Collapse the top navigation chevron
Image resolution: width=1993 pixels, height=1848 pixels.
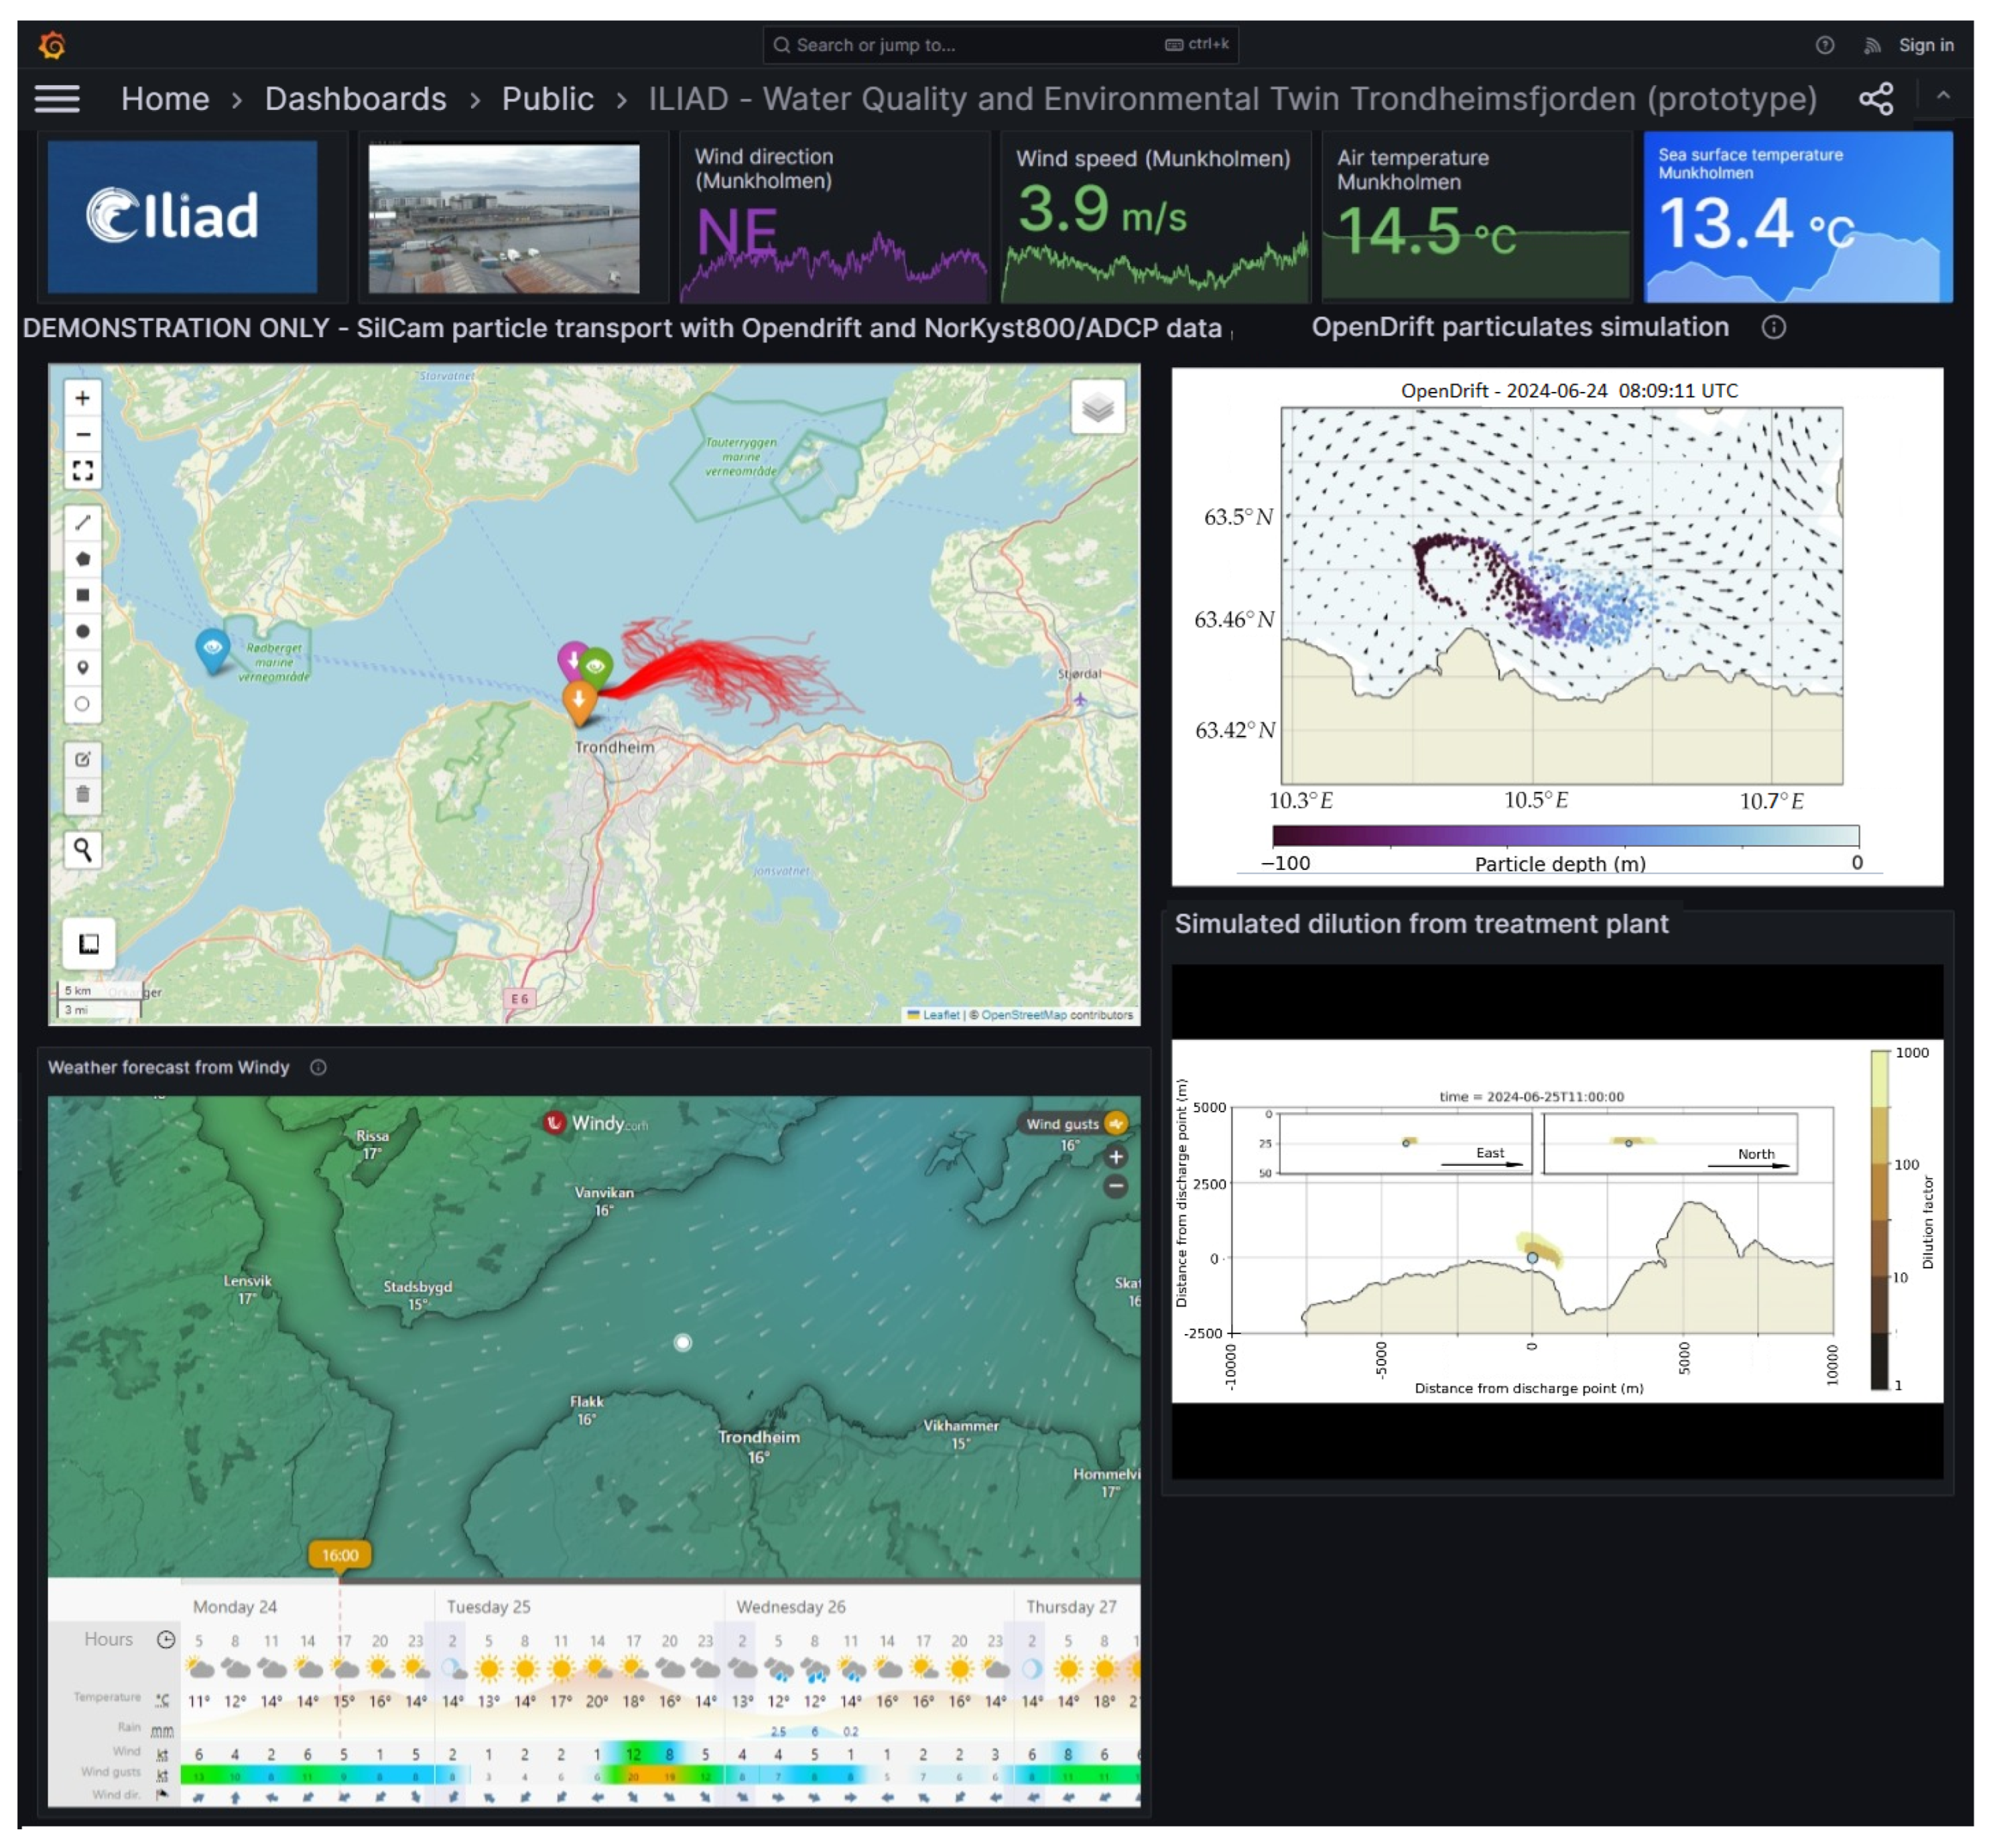tap(1943, 96)
